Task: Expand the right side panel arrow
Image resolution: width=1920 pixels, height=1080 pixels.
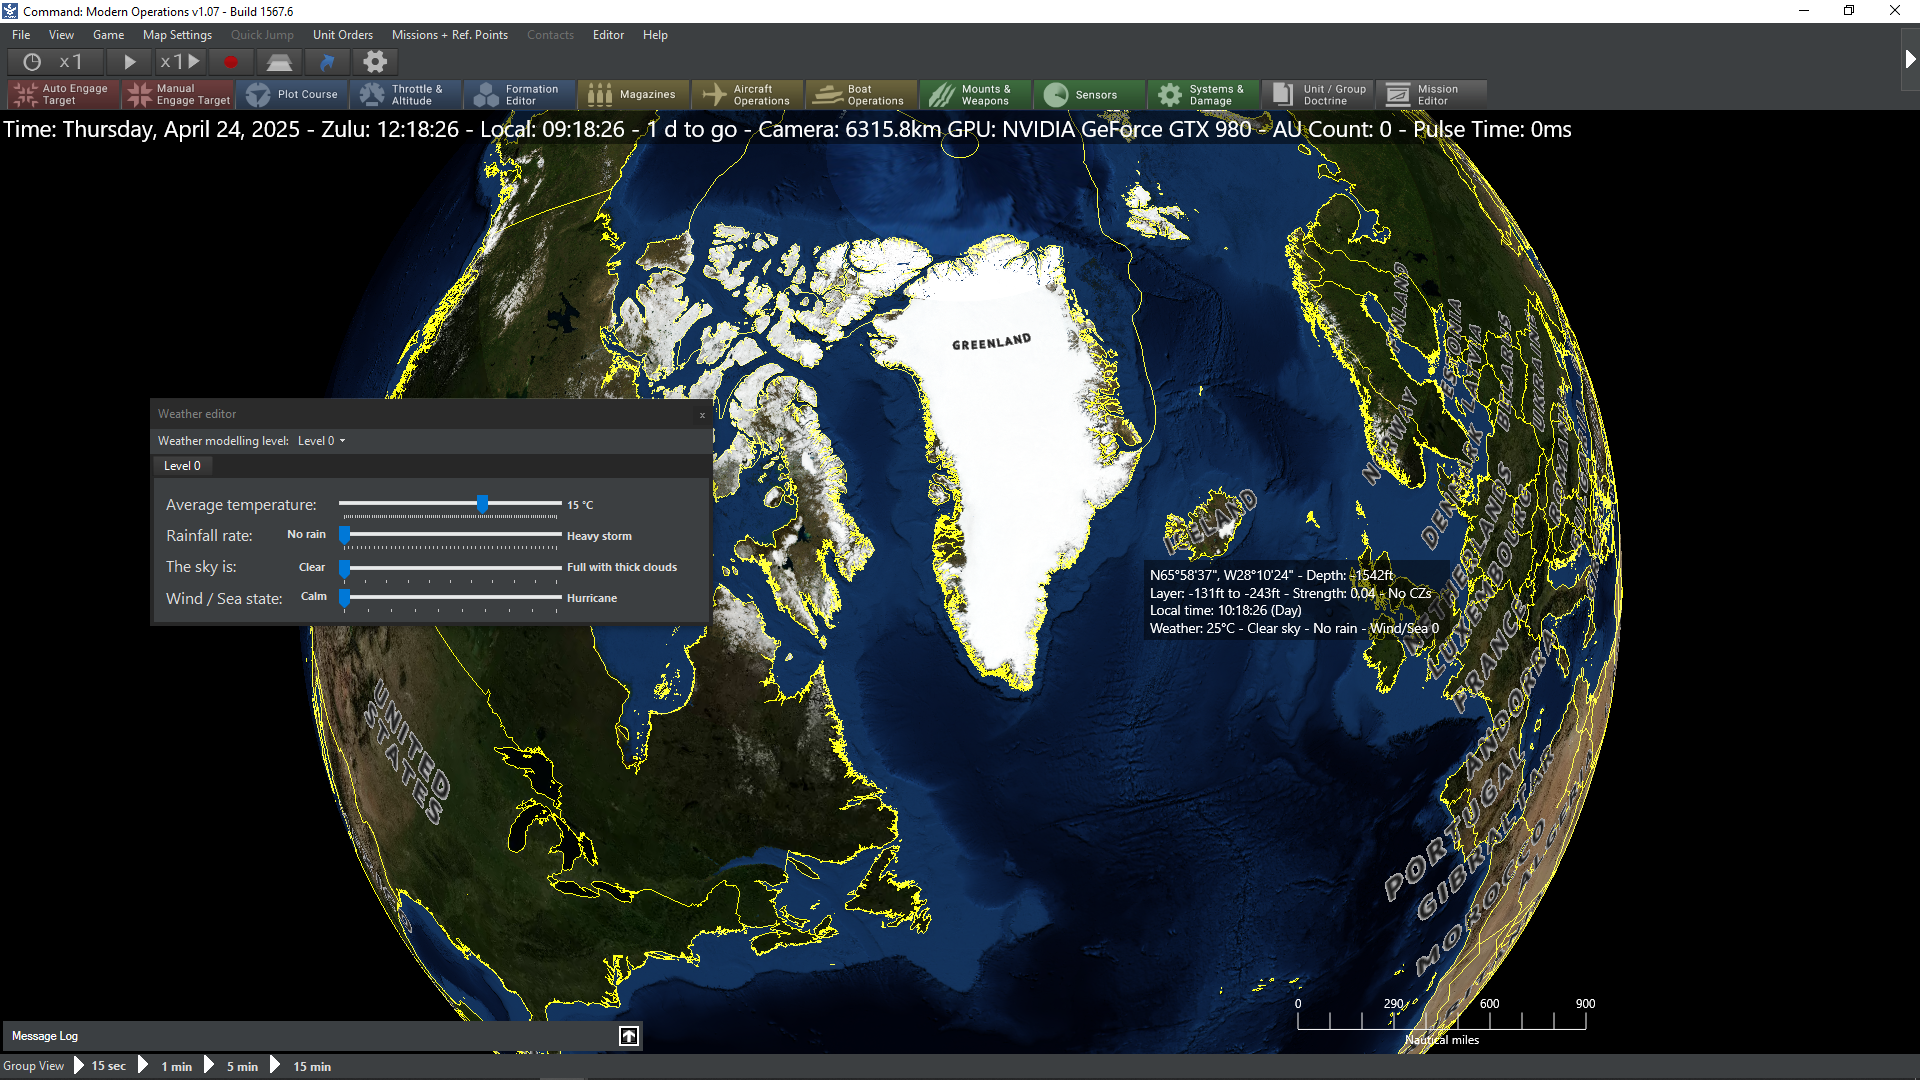Action: click(x=1909, y=59)
